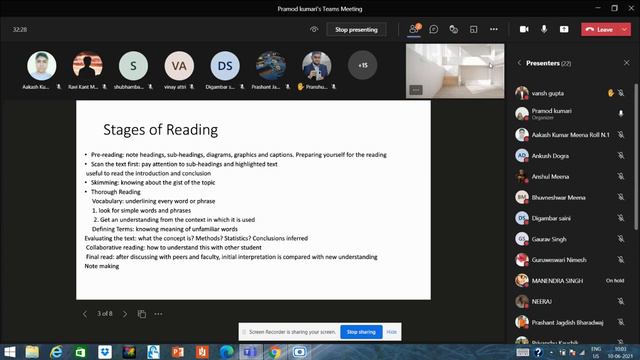Click Aakash Kumar Meena's muted mic icon

click(x=621, y=134)
